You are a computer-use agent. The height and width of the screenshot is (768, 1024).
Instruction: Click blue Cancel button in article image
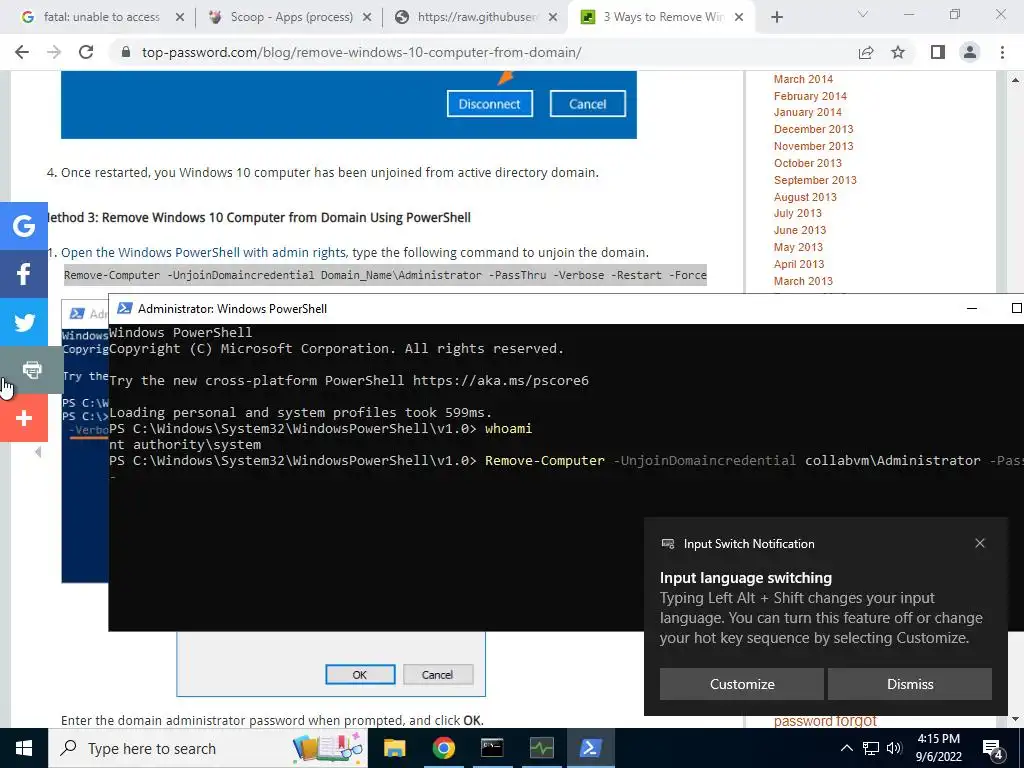coord(588,104)
